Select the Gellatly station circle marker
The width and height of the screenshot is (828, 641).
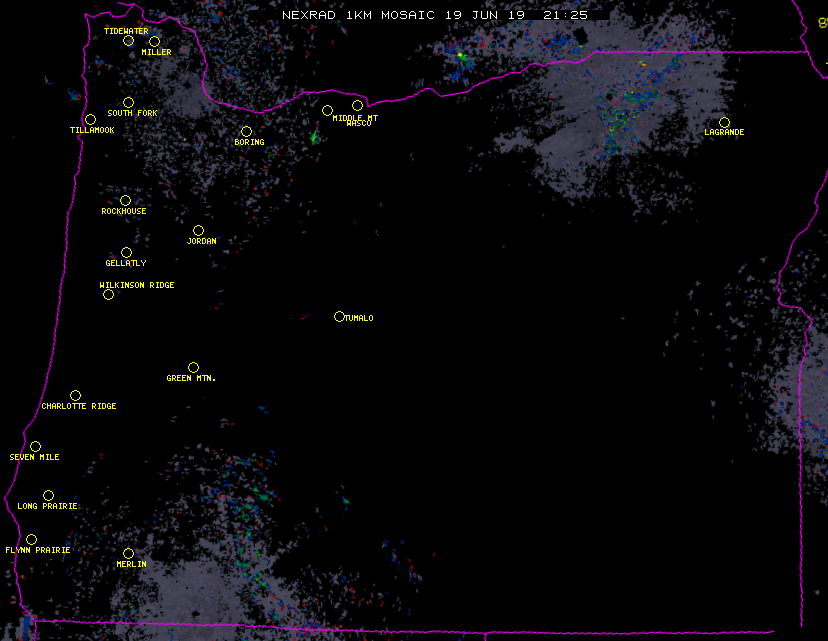(126, 252)
